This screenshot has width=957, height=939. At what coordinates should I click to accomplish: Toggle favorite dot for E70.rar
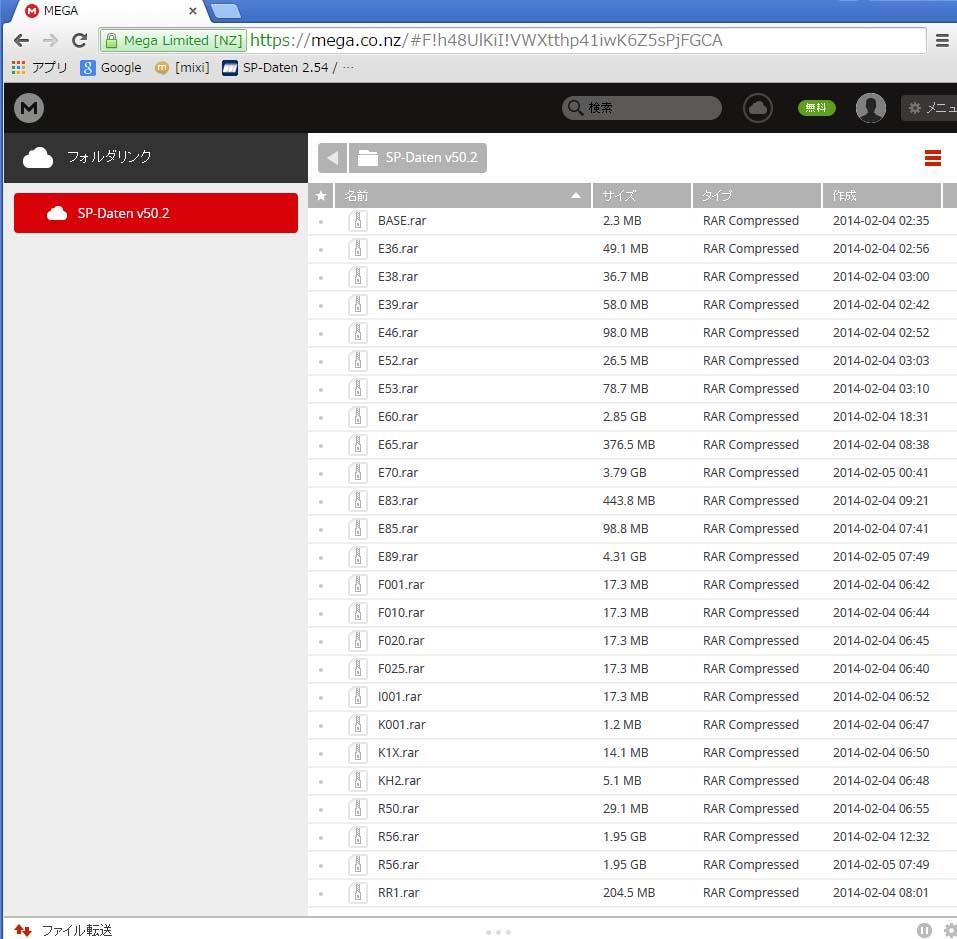(x=321, y=474)
